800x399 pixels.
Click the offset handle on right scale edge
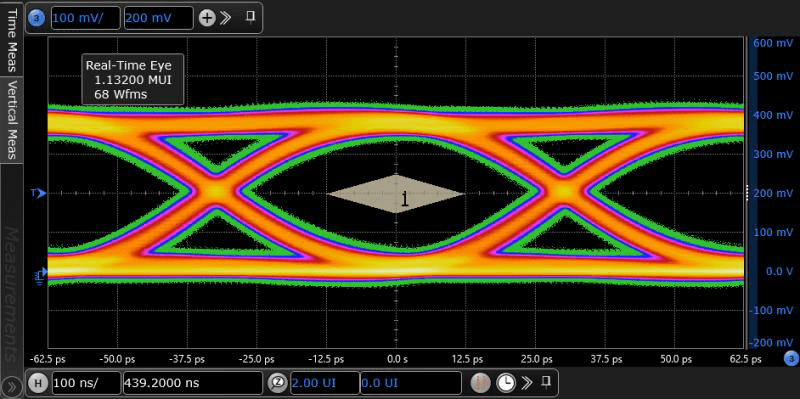coord(747,193)
